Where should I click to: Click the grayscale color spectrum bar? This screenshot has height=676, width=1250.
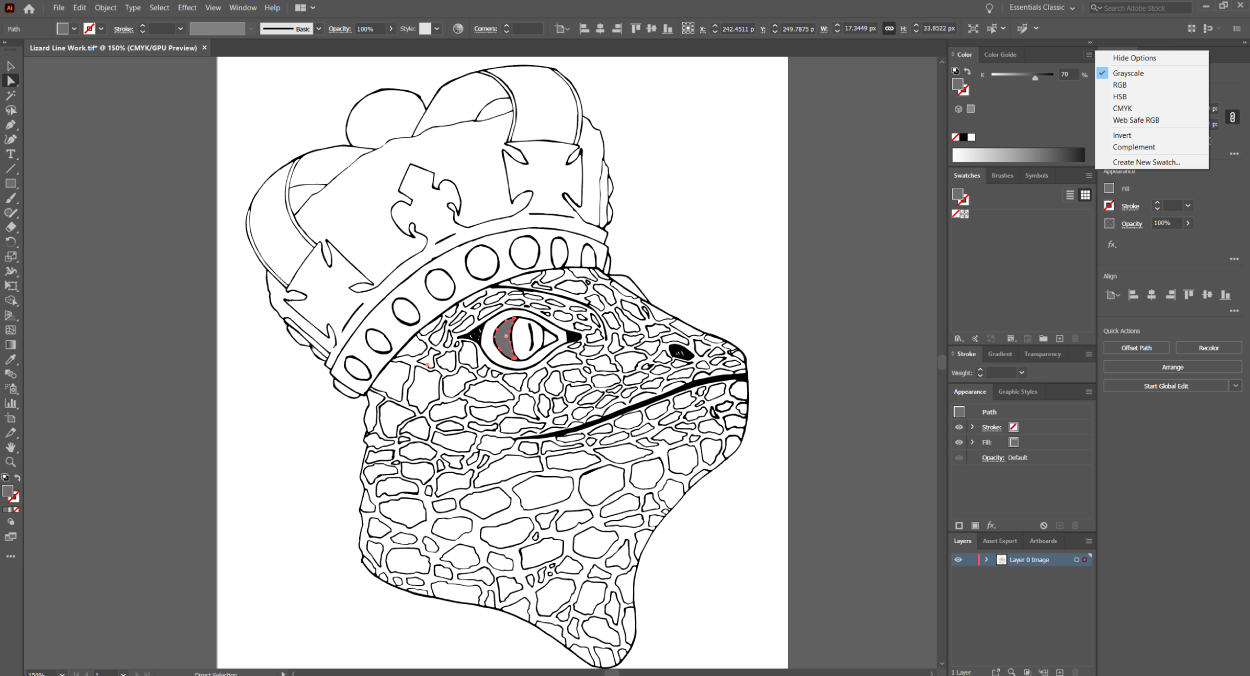(x=1018, y=155)
